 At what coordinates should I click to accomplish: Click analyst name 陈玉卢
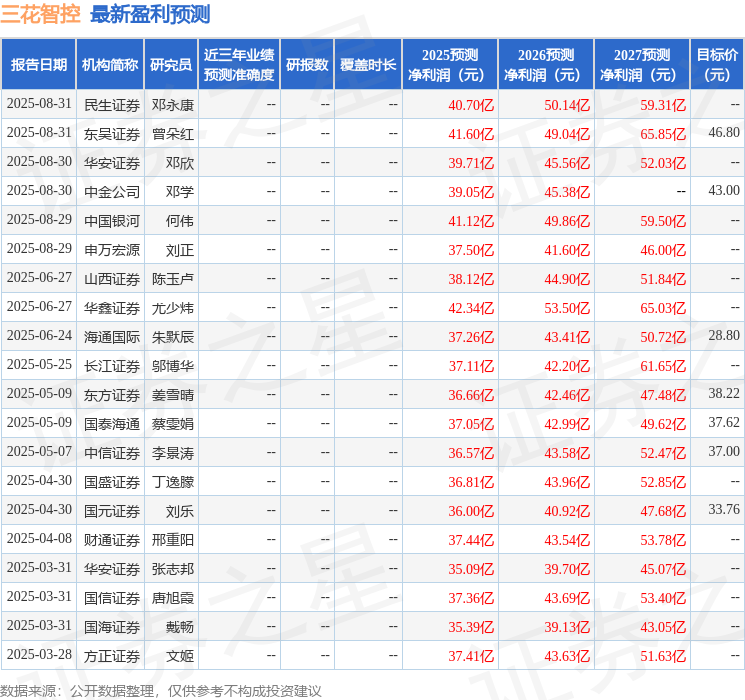172,279
